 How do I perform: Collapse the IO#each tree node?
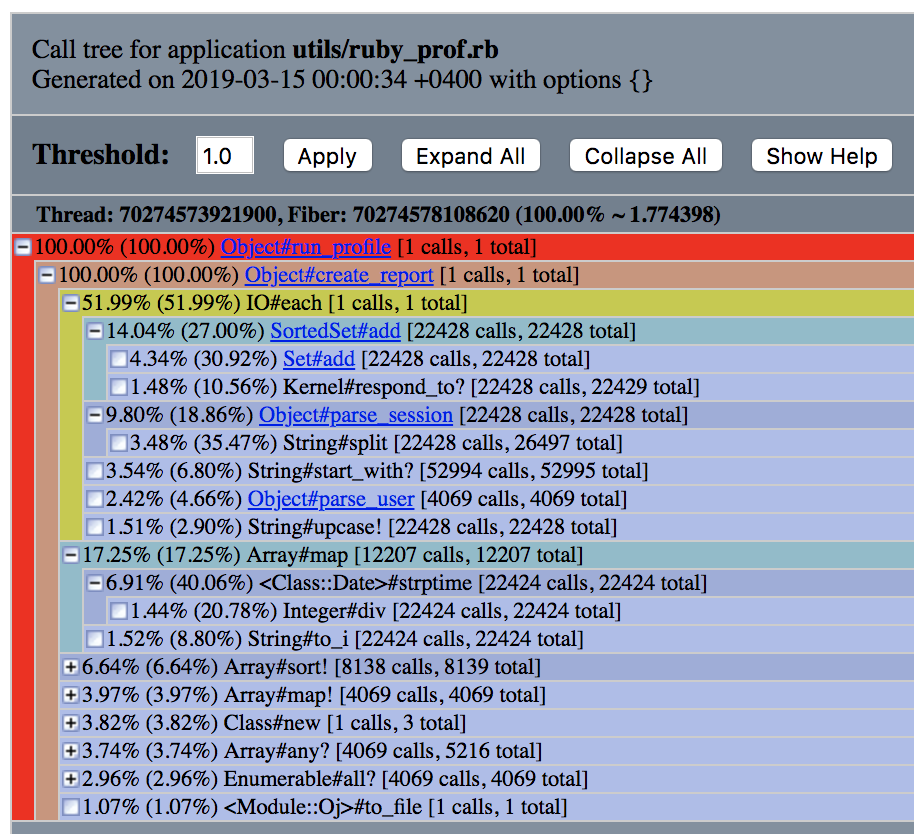[x=71, y=304]
